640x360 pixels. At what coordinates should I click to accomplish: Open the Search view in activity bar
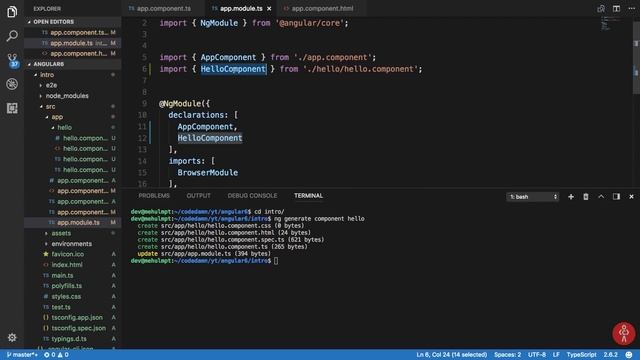12,36
